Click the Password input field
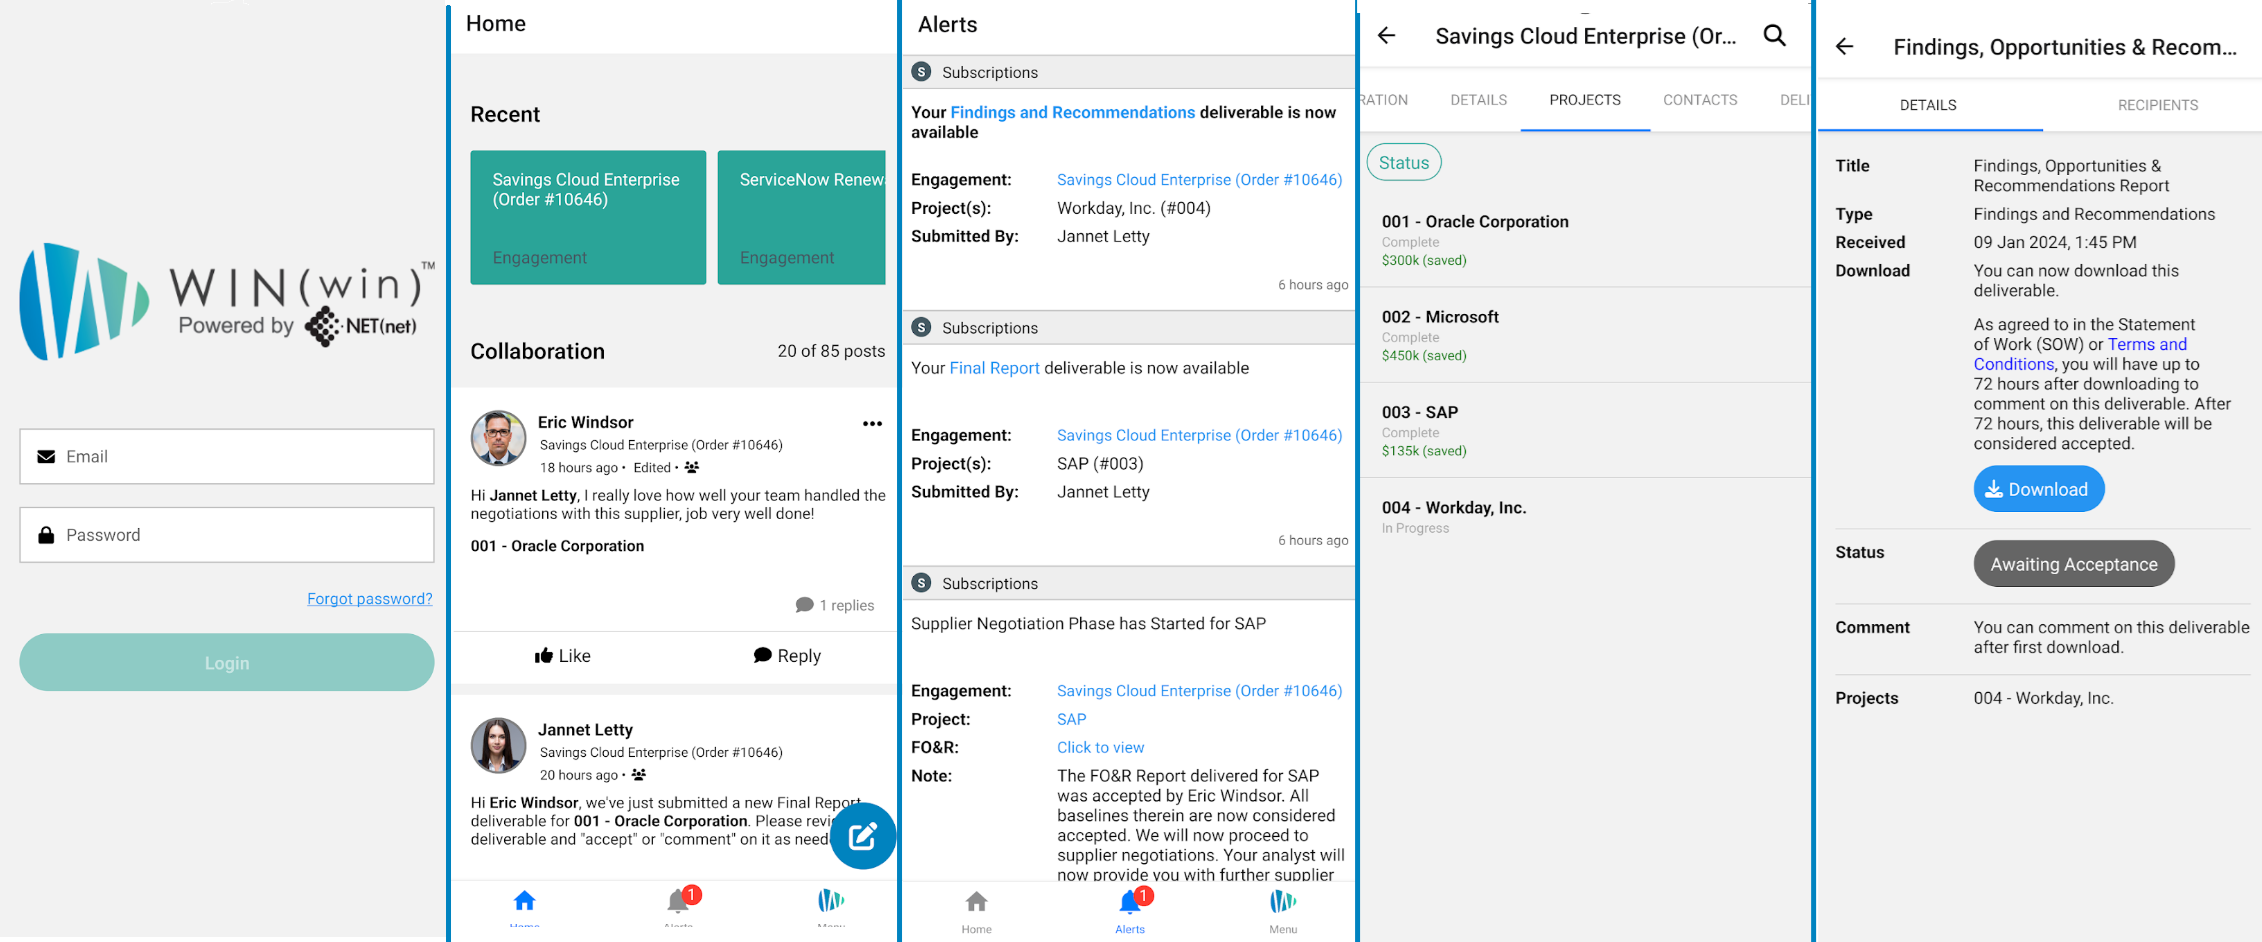 (x=227, y=535)
